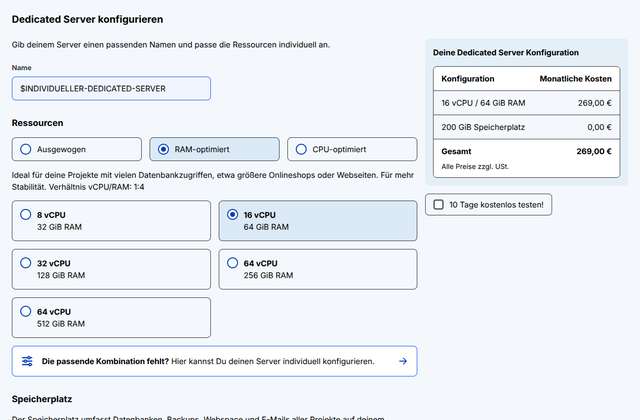Choose the 64 vCPU 256 GiB RAM option

[x=318, y=269]
